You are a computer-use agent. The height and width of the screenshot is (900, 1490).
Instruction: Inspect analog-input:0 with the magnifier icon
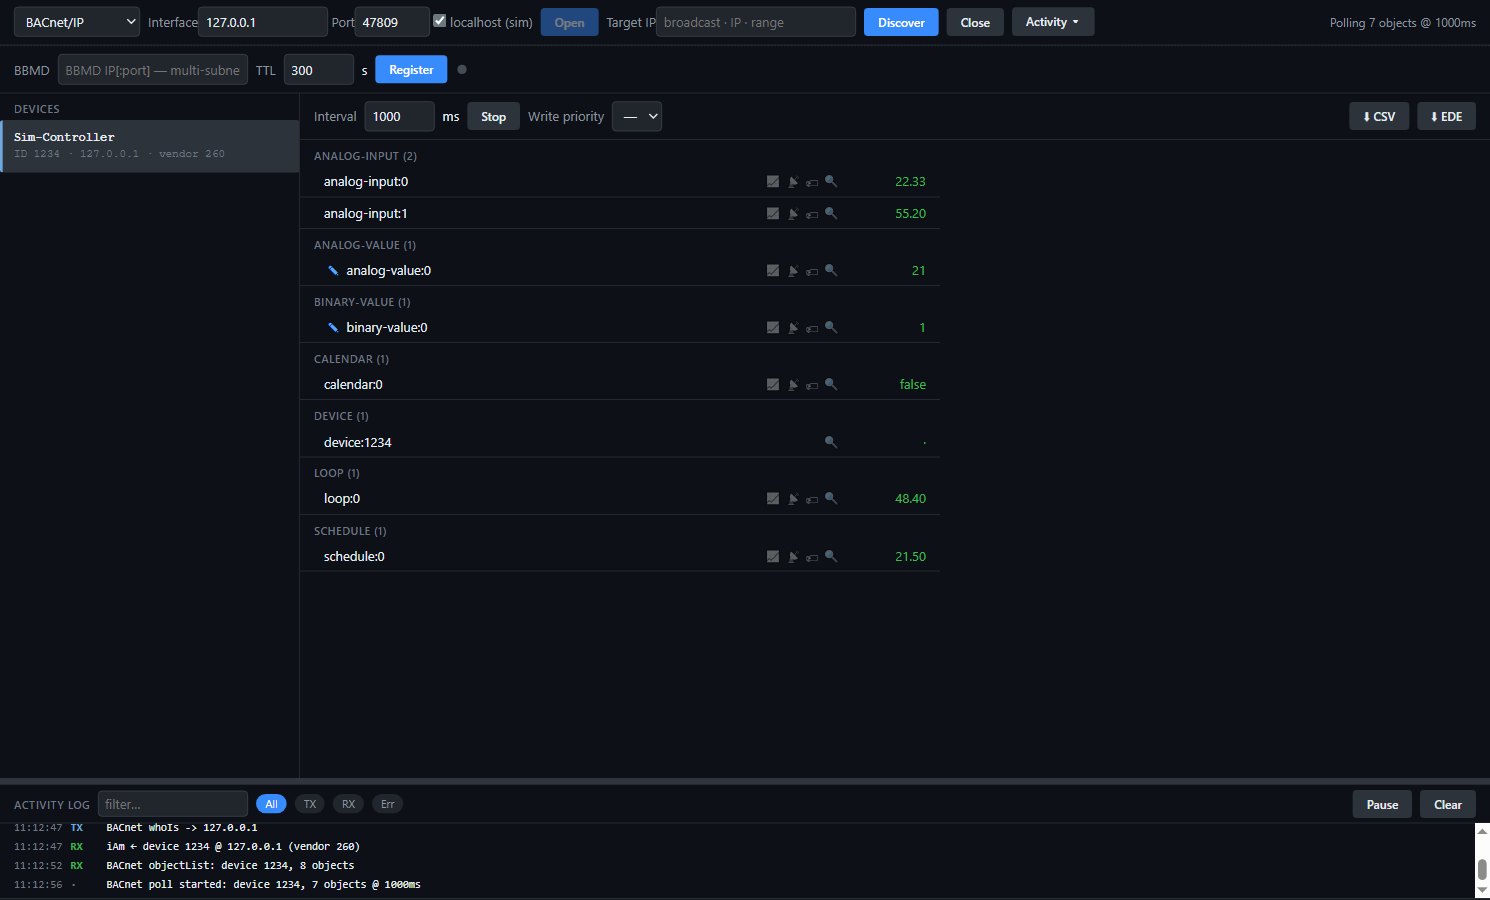pyautogui.click(x=831, y=182)
